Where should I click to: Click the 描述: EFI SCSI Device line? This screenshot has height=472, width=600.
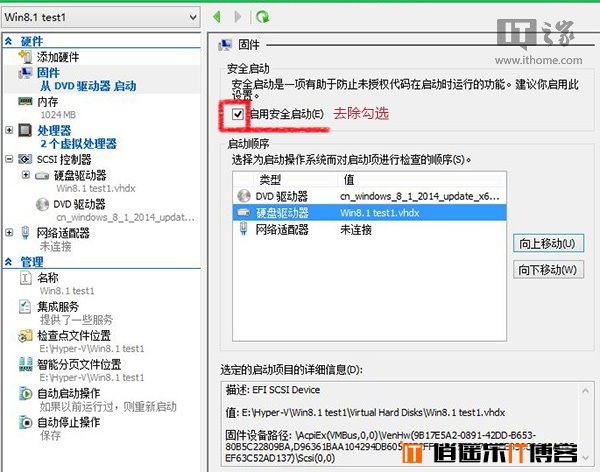[x=273, y=390]
